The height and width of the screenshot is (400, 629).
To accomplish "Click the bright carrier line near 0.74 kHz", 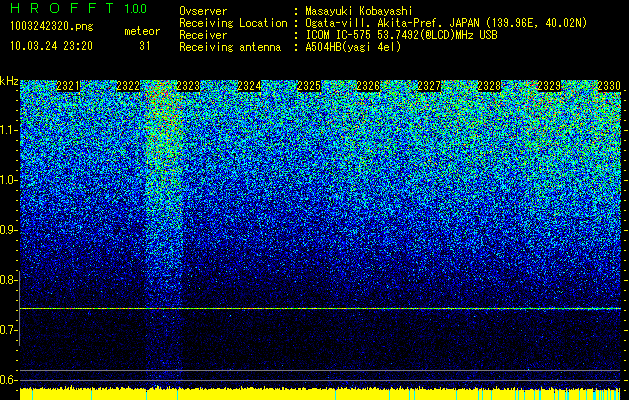I will (320, 309).
